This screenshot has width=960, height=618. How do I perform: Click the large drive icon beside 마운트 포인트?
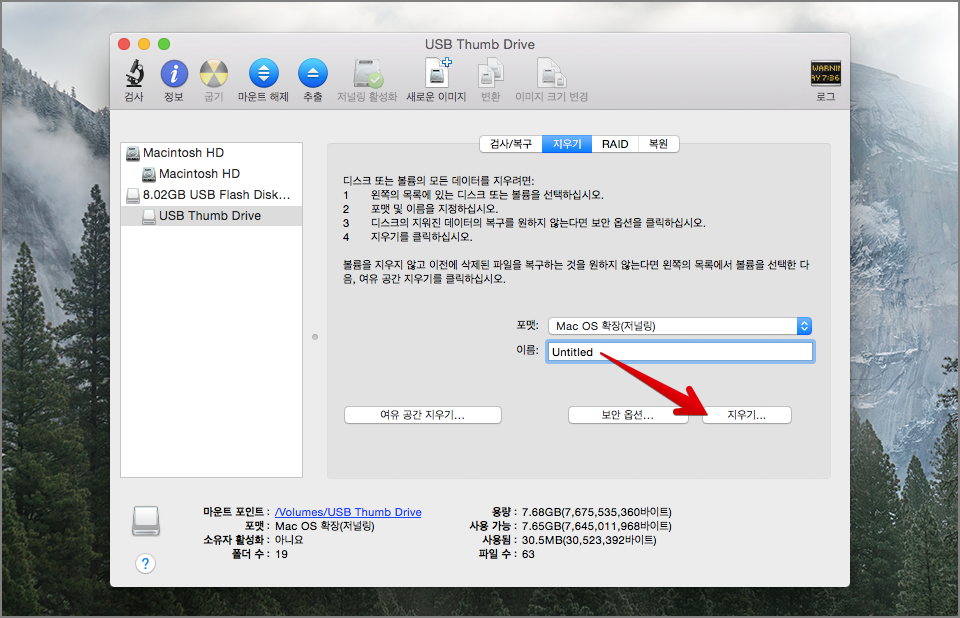pos(146,521)
